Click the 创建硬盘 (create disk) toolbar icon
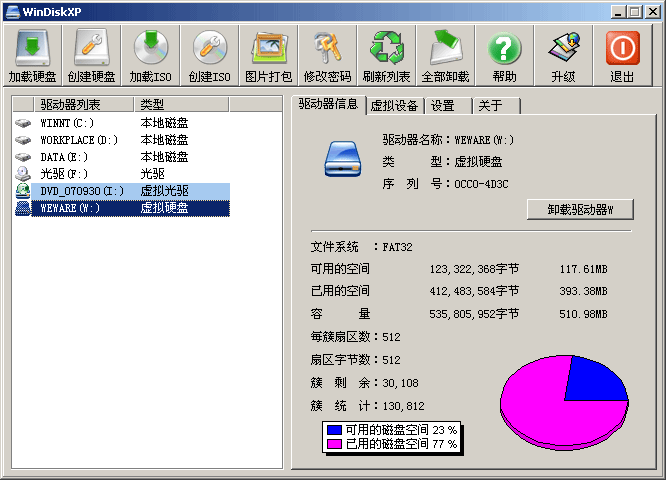 [91, 57]
